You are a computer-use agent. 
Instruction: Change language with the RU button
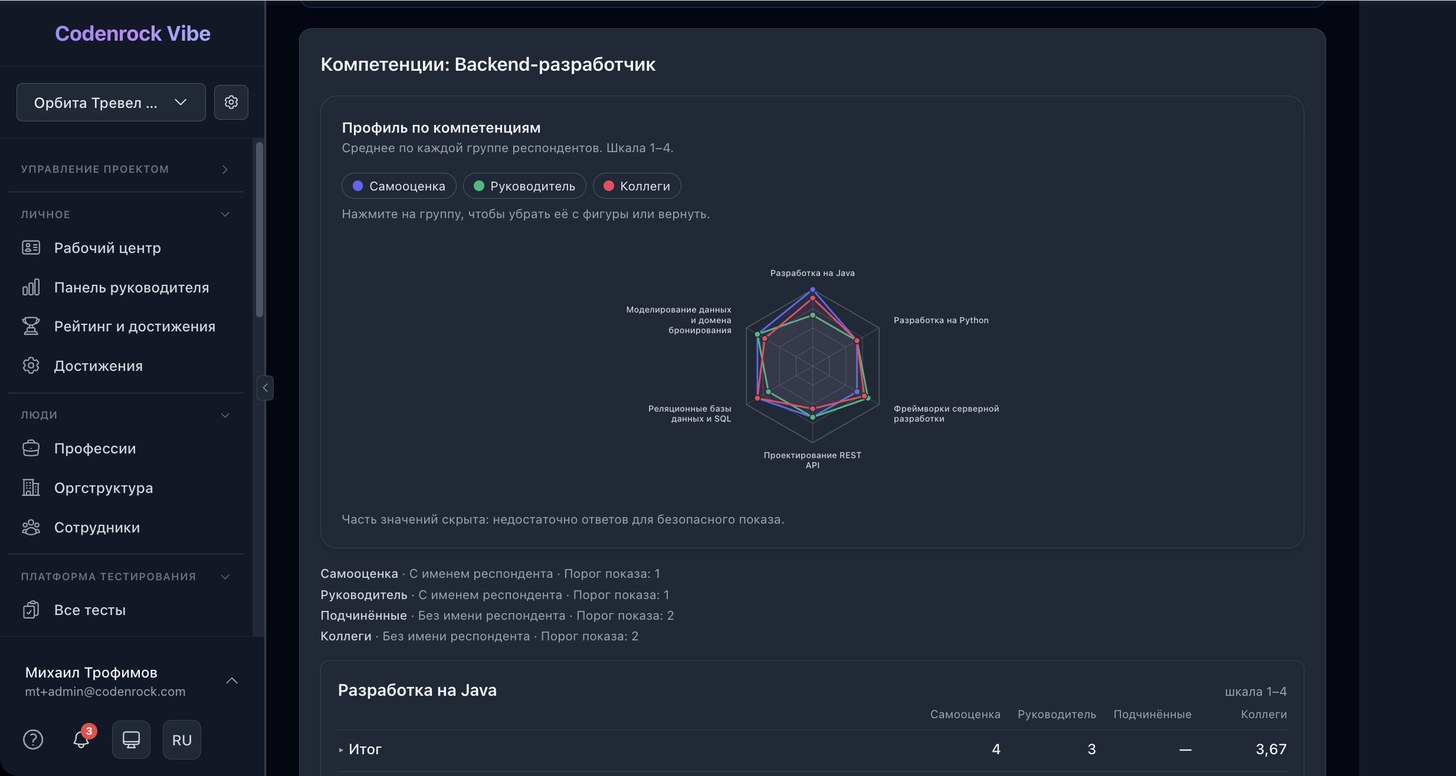tap(182, 740)
